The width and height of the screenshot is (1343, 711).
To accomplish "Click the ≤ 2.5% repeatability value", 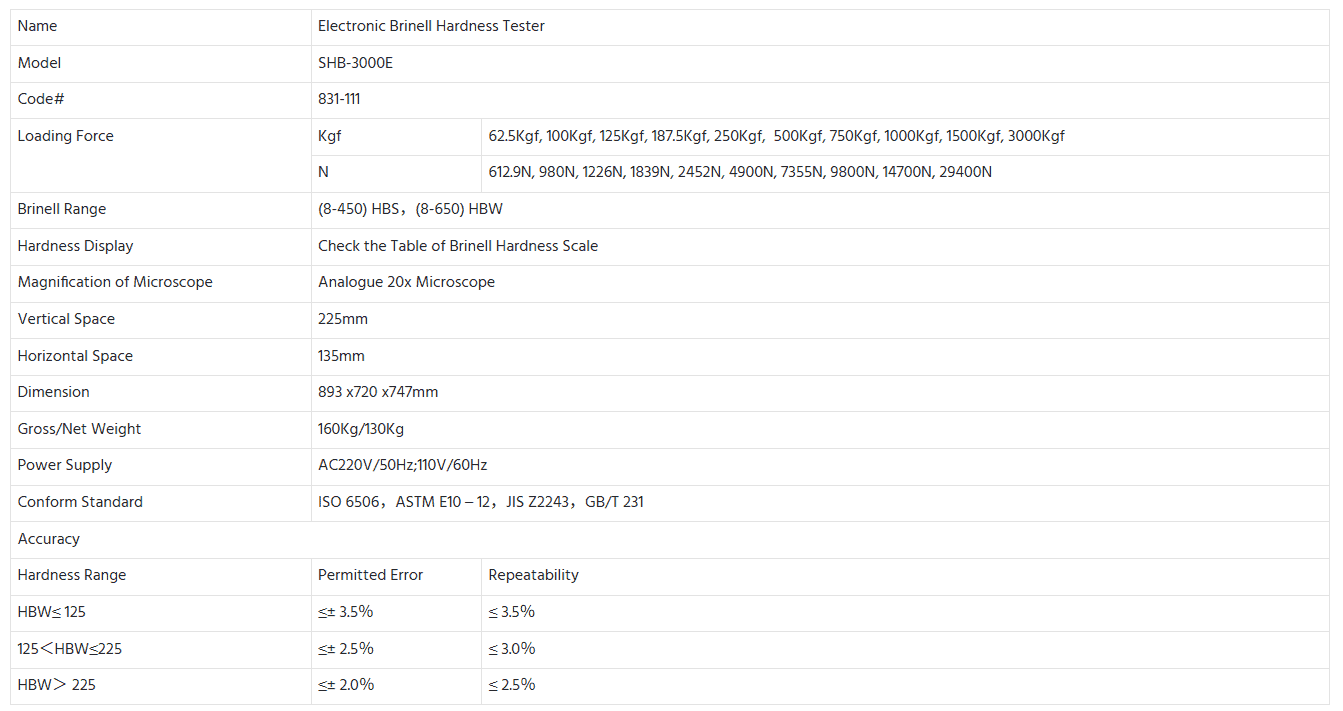I will pyautogui.click(x=512, y=685).
